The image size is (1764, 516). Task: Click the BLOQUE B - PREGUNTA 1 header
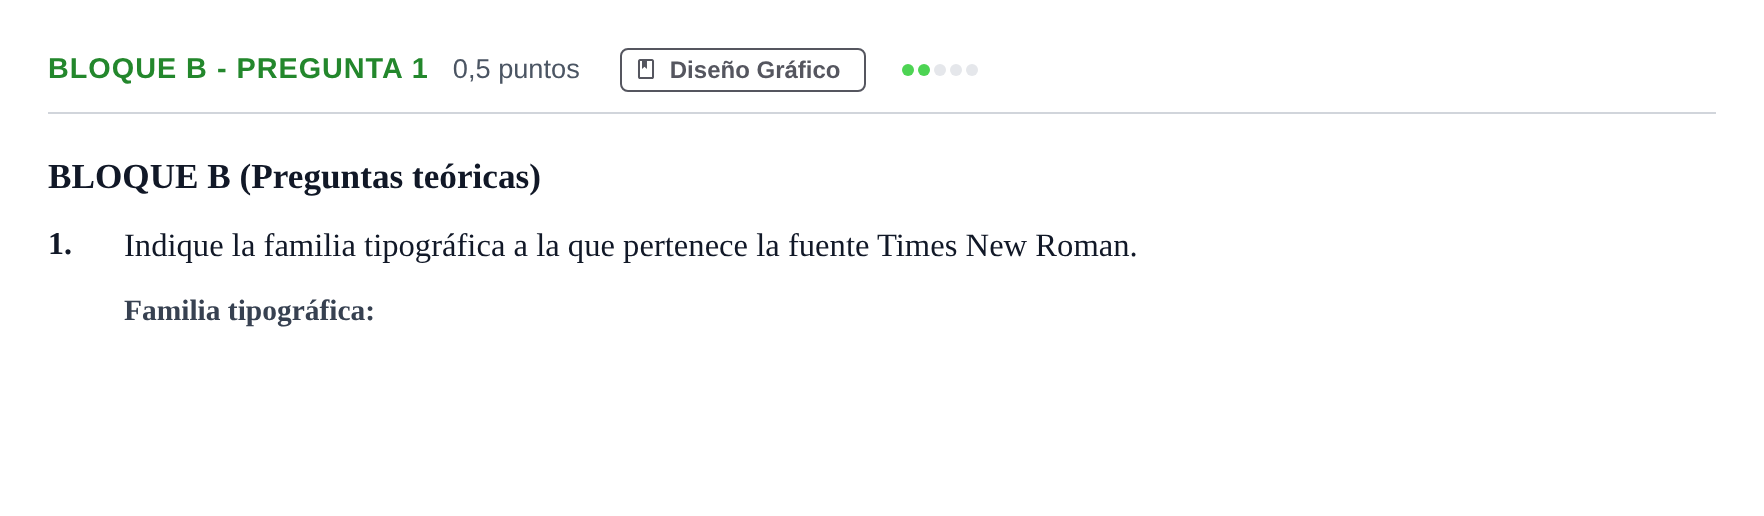pyautogui.click(x=238, y=69)
